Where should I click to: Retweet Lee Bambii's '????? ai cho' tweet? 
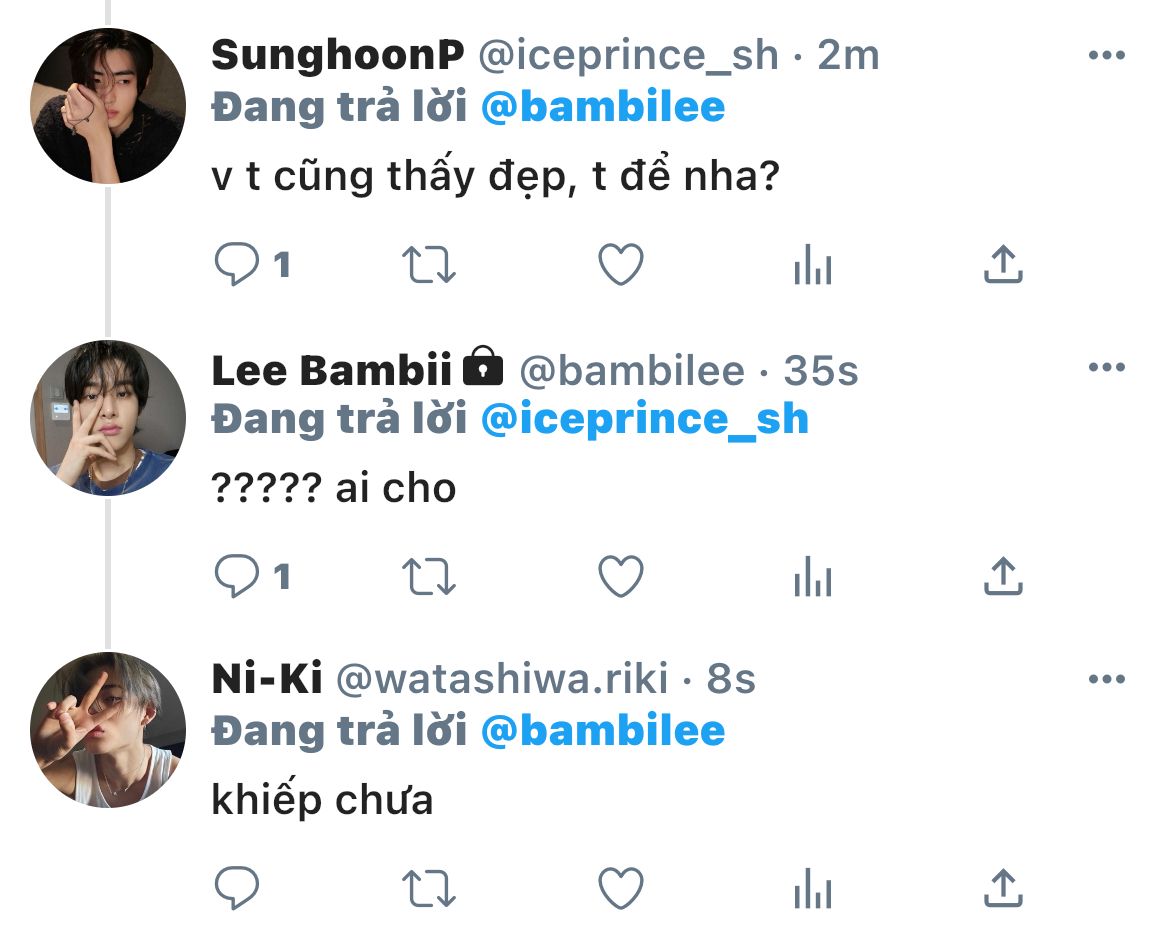coord(428,576)
